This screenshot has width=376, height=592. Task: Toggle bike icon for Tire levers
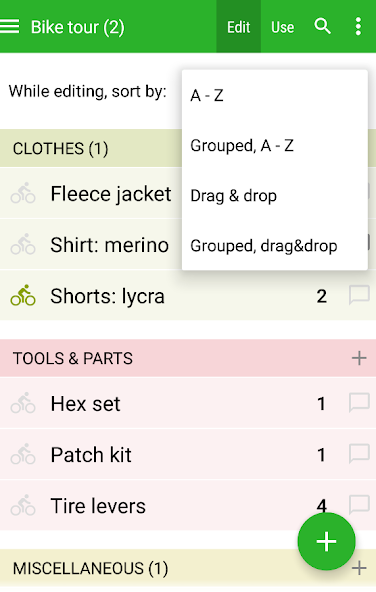click(x=23, y=505)
